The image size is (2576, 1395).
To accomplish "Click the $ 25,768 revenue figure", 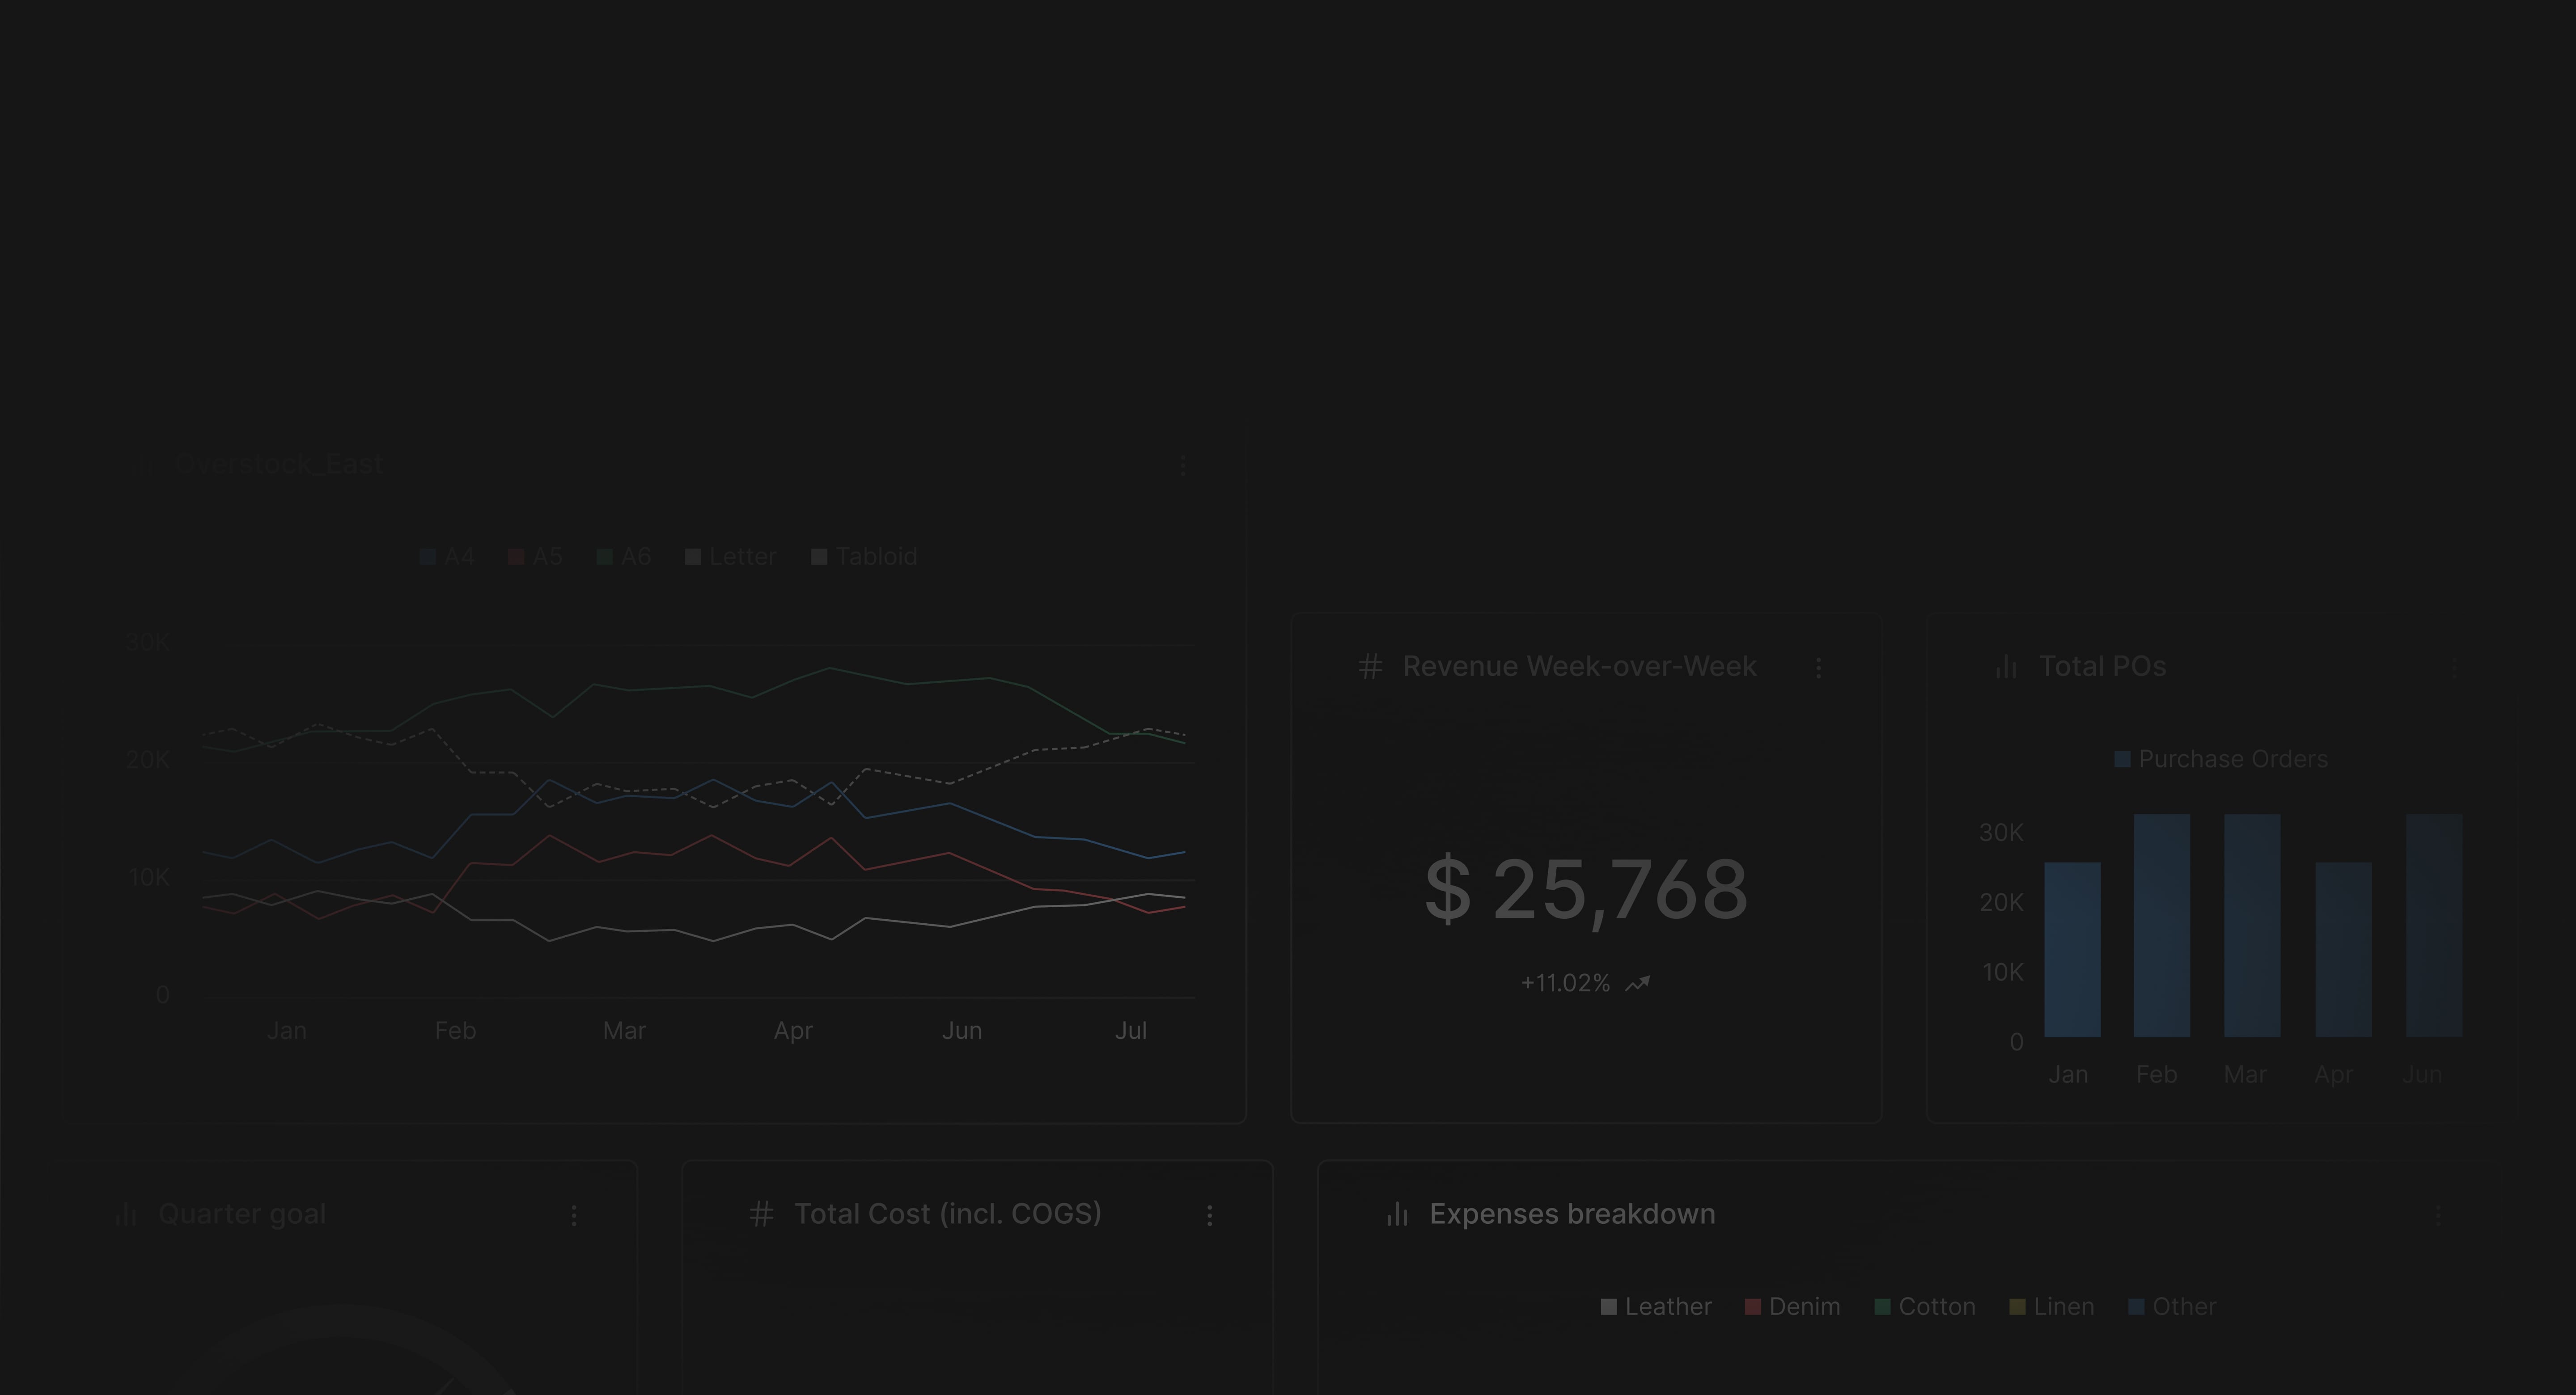I will (1586, 889).
